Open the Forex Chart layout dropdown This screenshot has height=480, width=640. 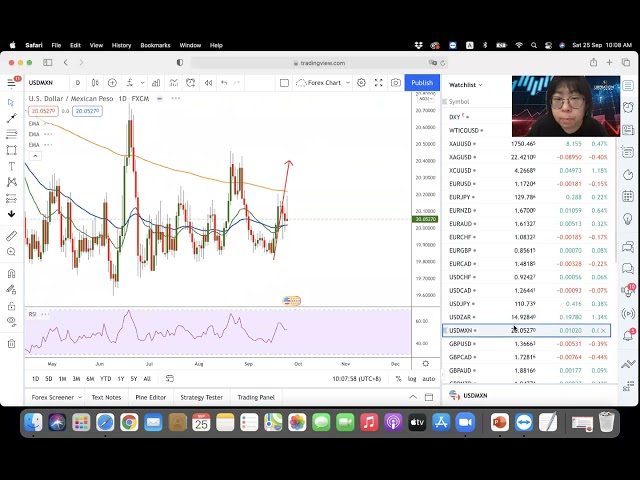tap(323, 83)
